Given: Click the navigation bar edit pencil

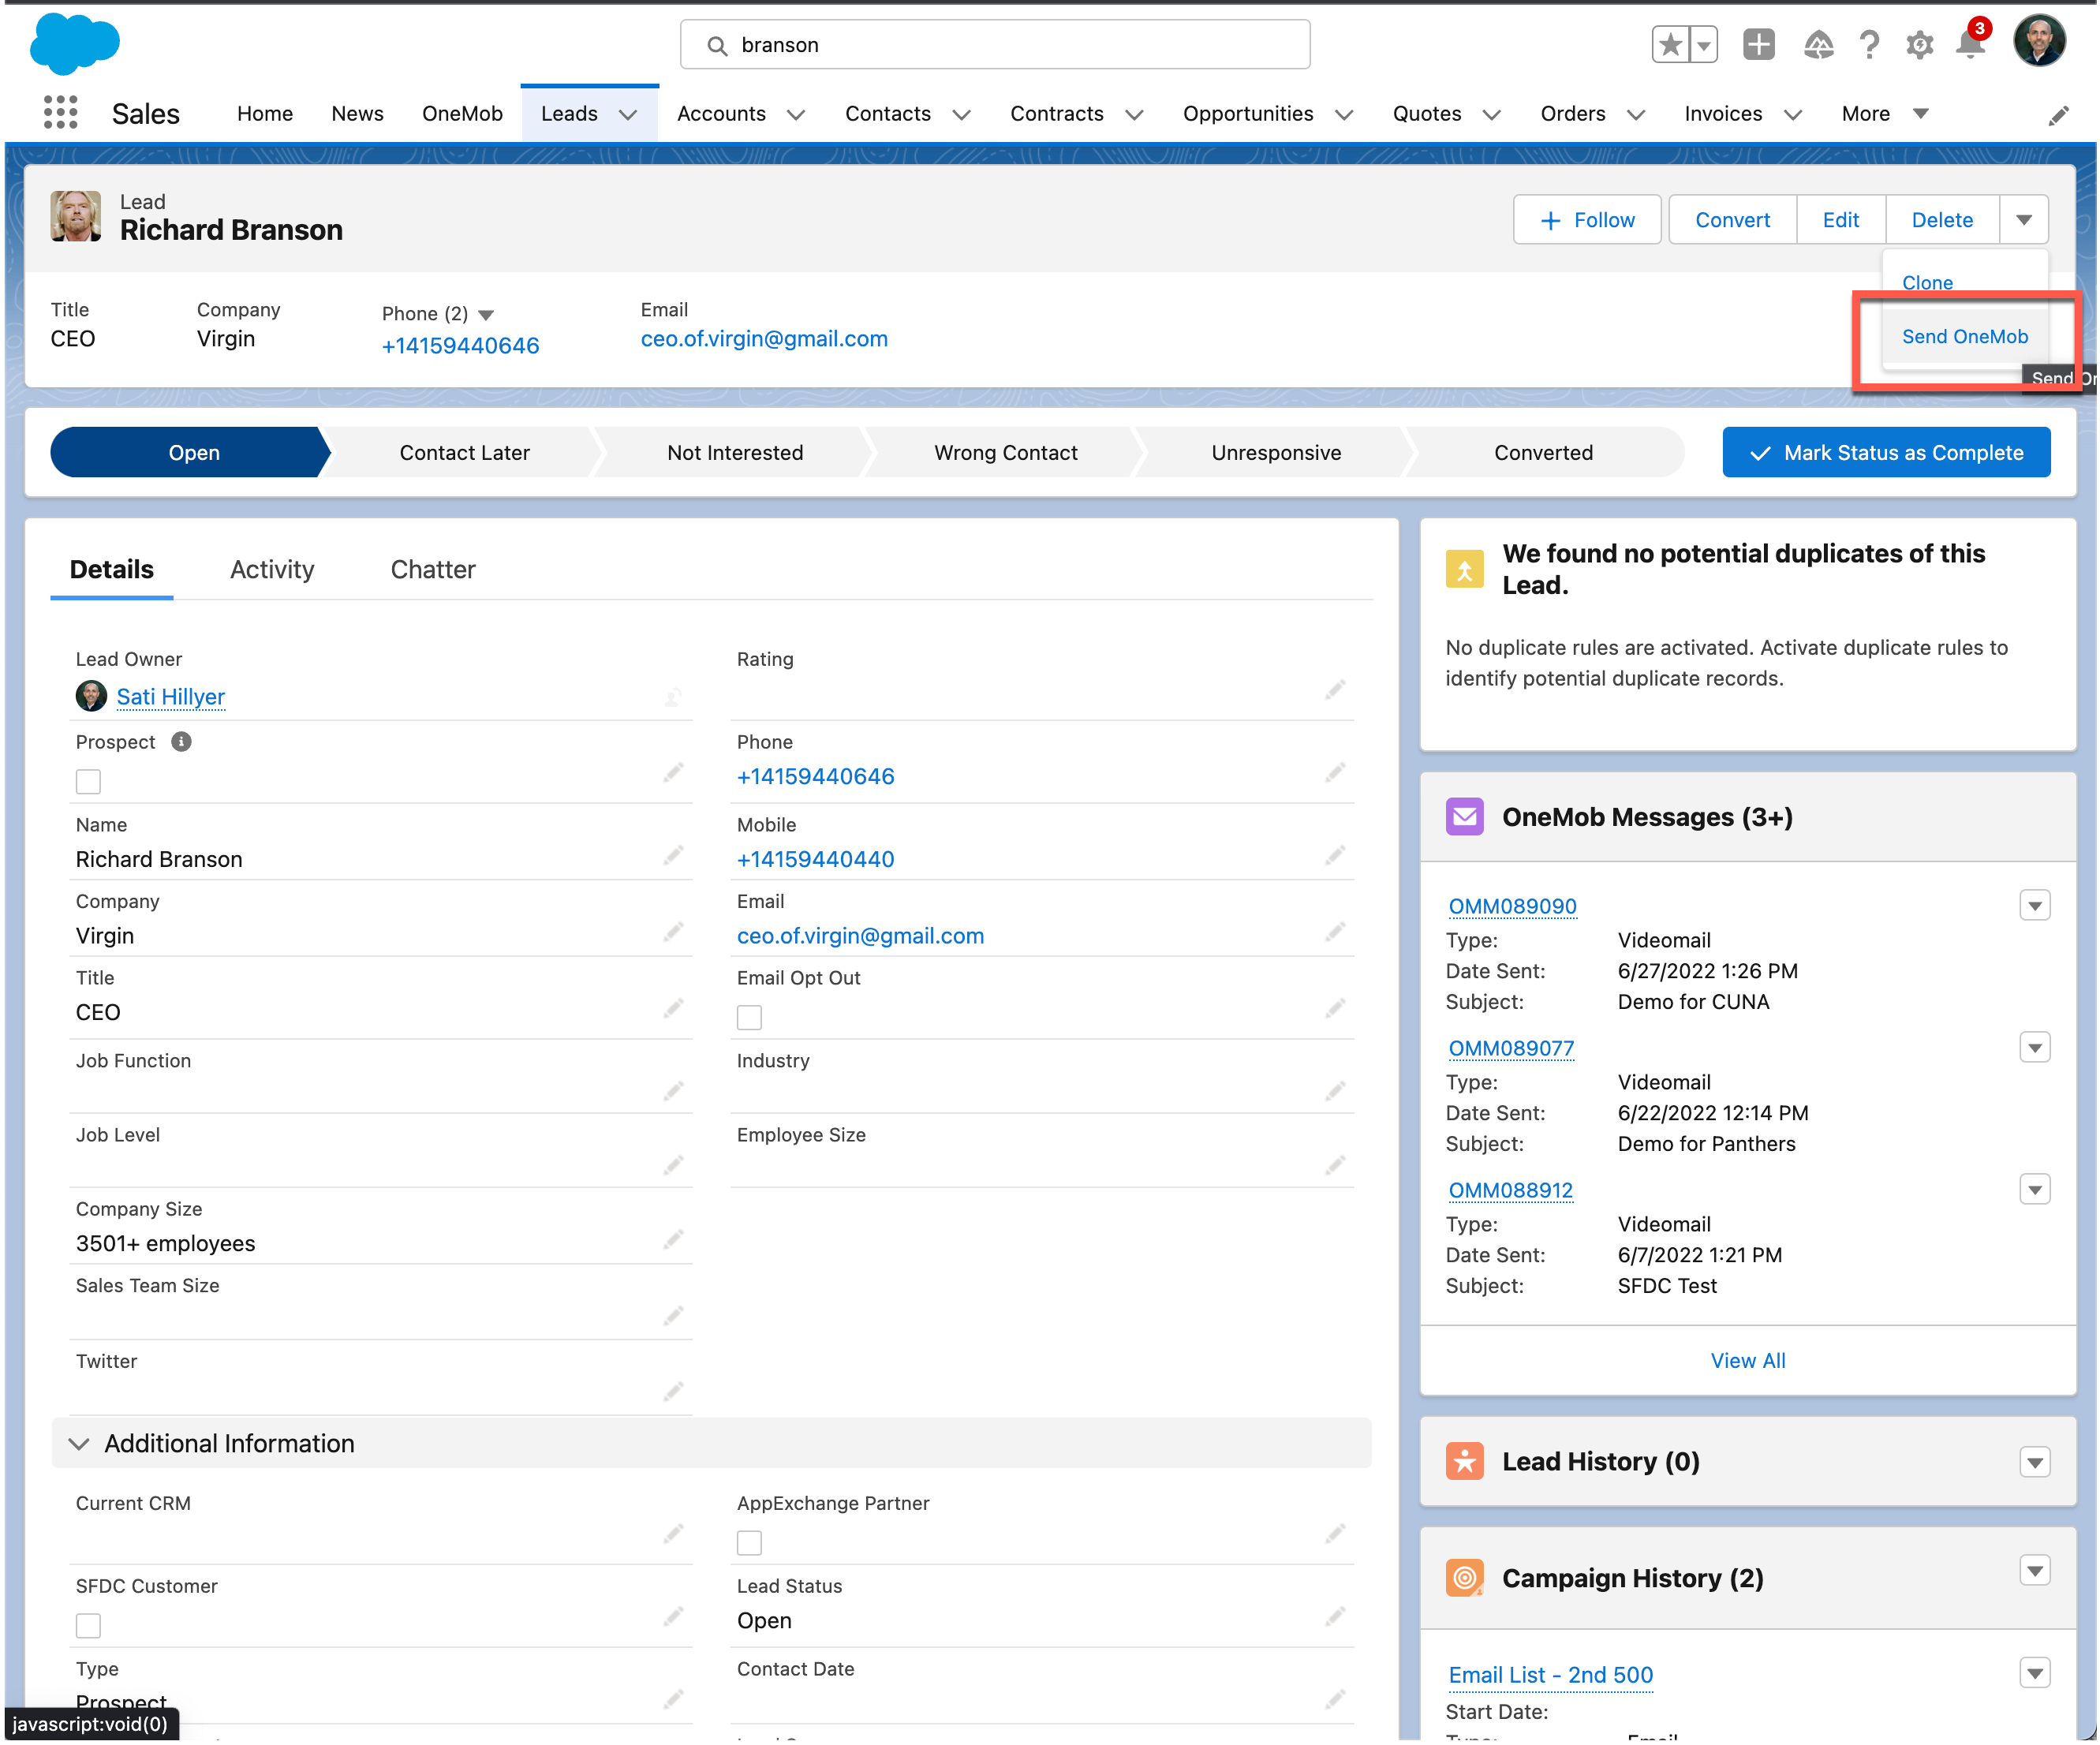Looking at the screenshot, I should 2058,116.
